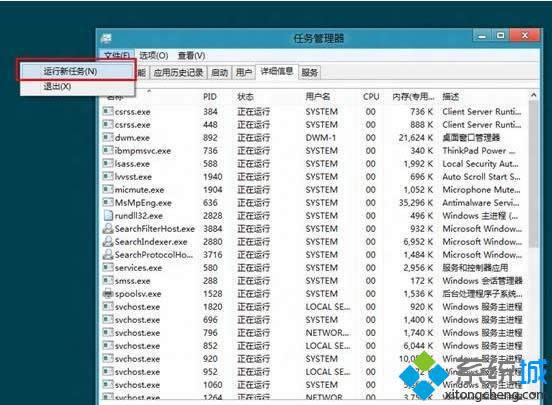552x405 pixels.
Task: Select the spoolsv.exe process name
Action: 138,294
